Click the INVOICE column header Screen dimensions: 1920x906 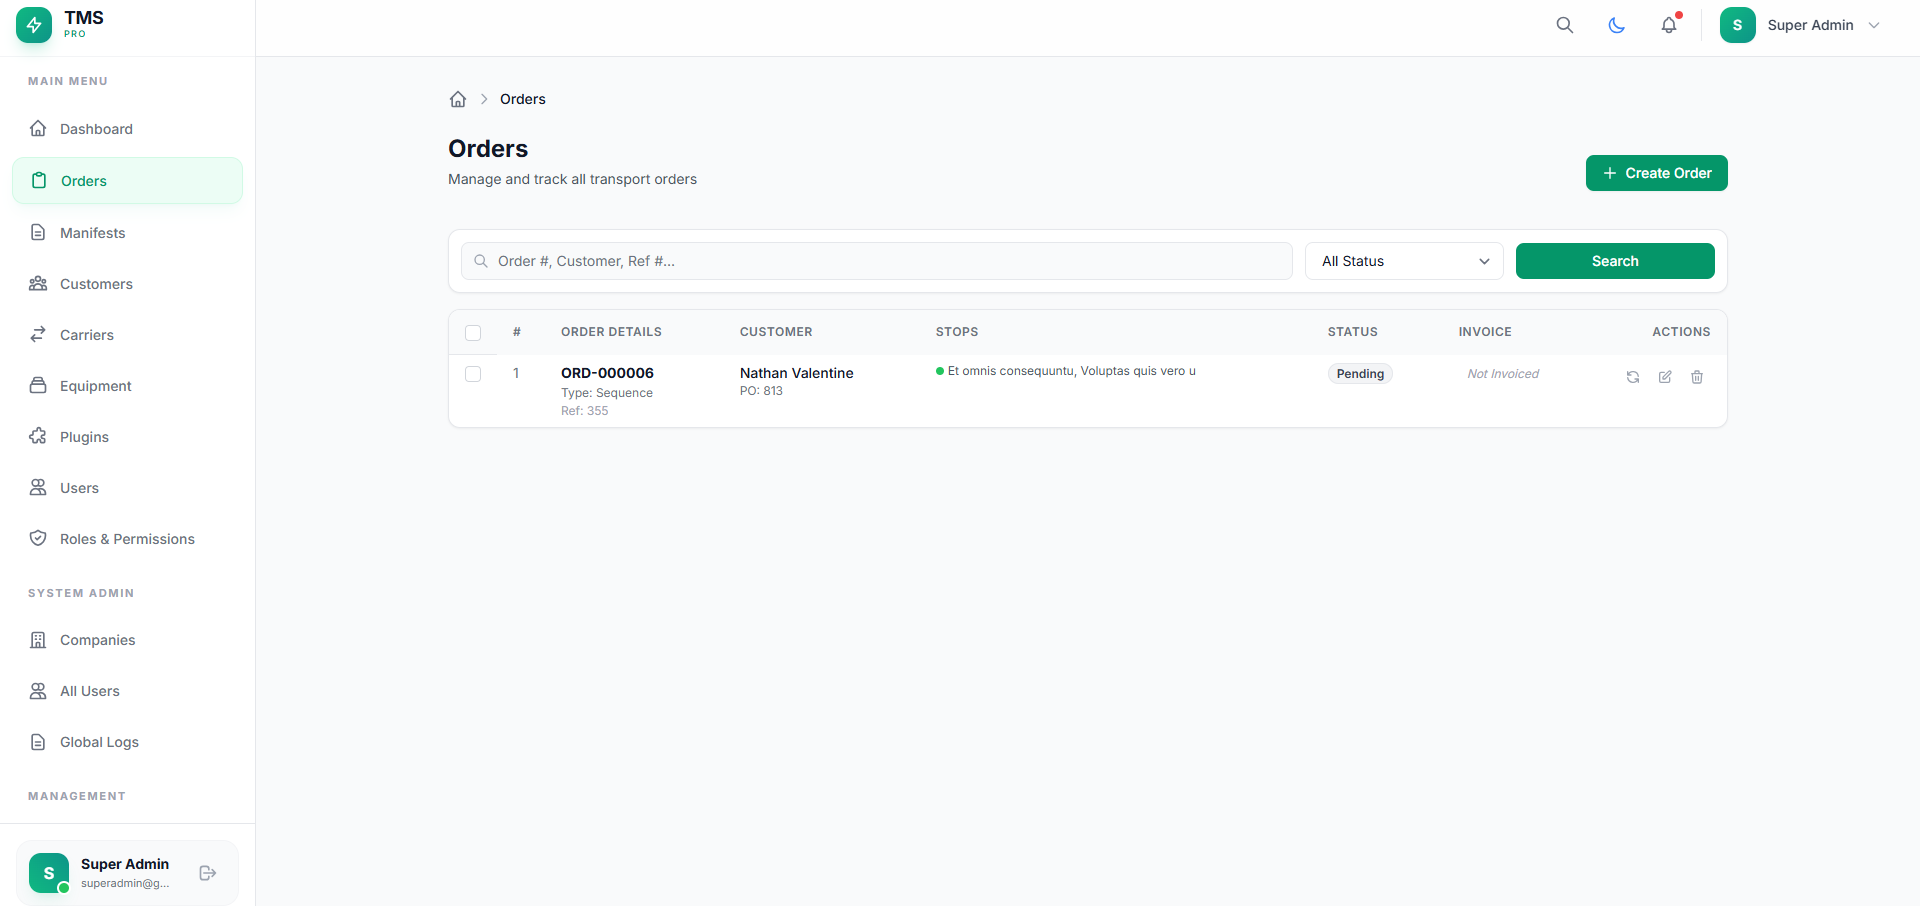[1485, 332]
